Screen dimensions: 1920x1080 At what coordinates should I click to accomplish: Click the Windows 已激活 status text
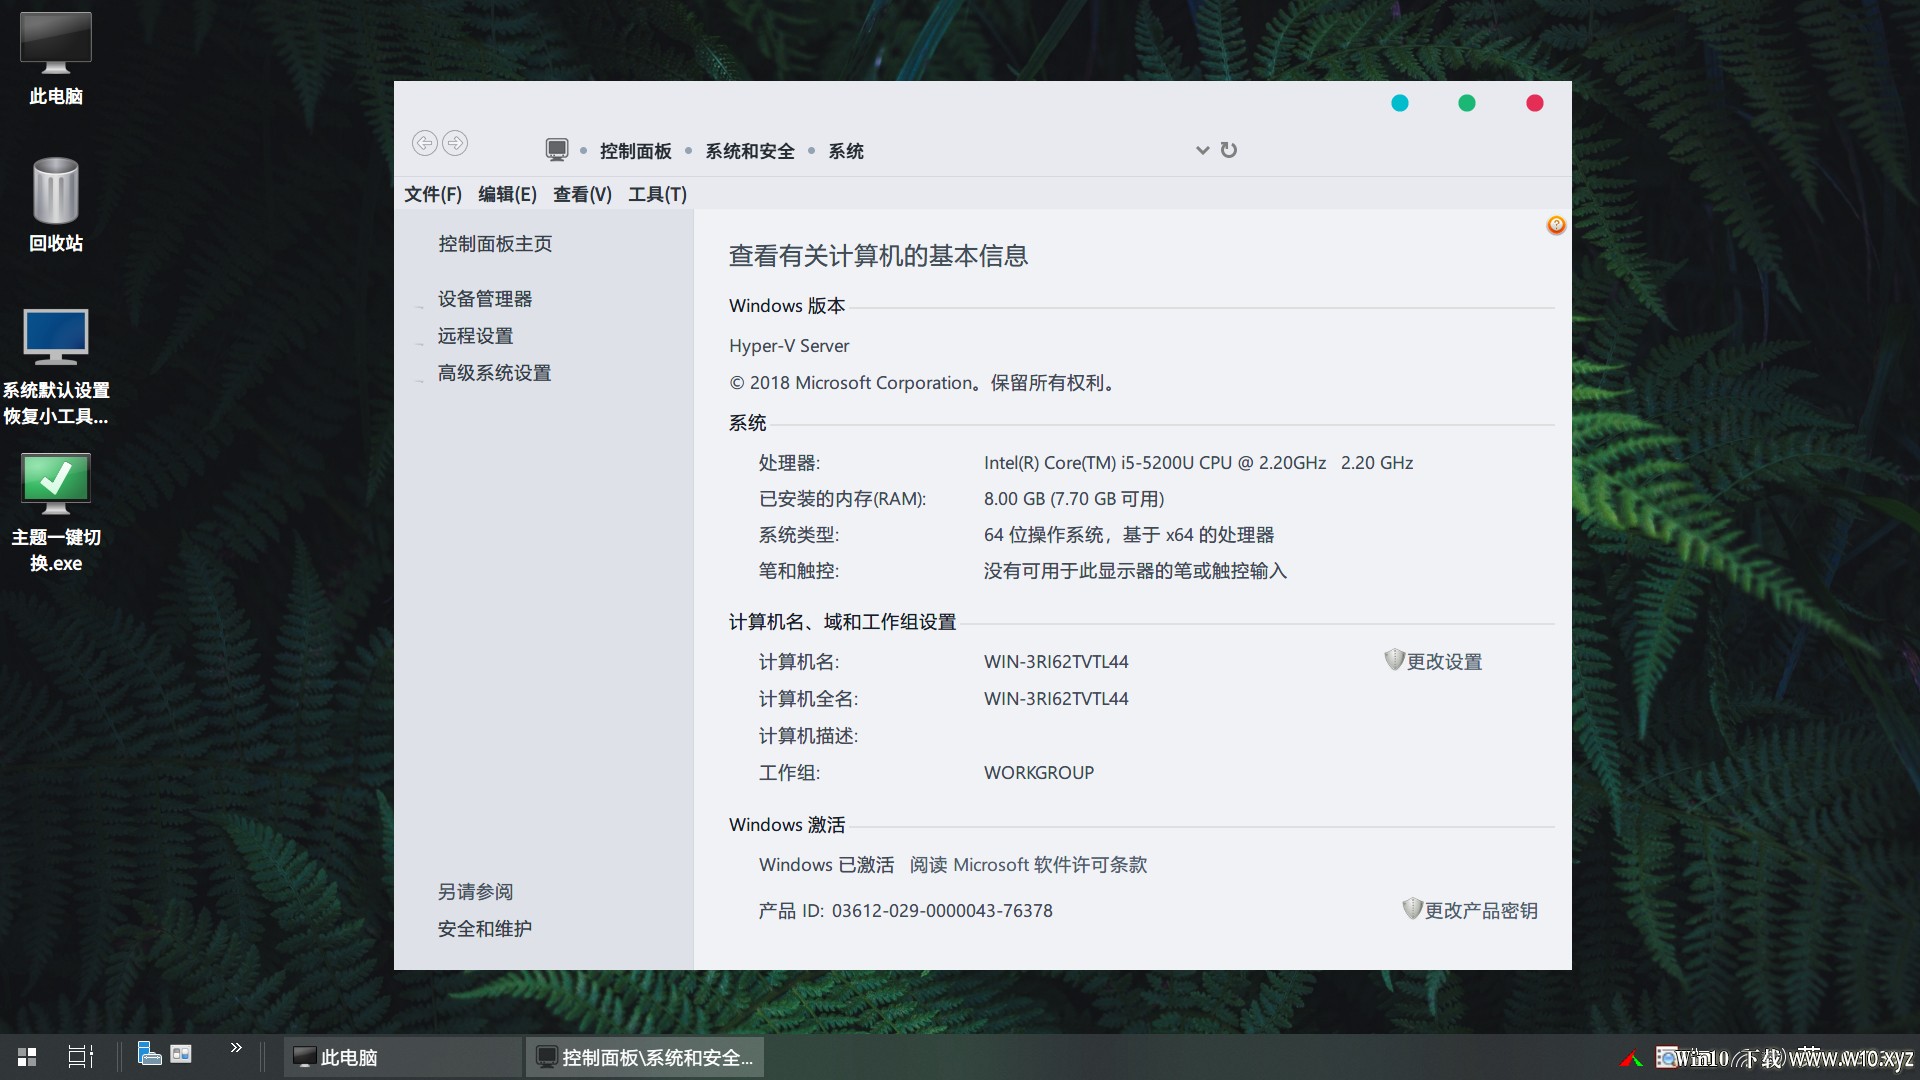[827, 865]
